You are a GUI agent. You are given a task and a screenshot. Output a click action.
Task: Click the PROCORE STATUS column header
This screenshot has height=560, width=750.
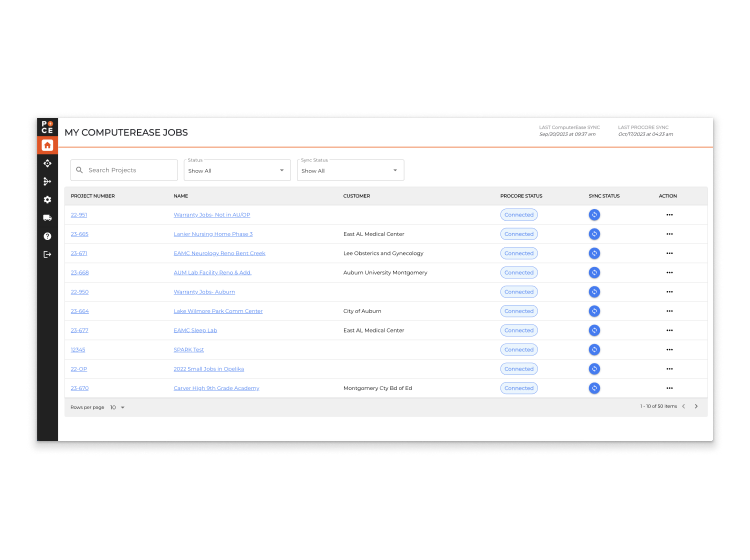(x=521, y=196)
